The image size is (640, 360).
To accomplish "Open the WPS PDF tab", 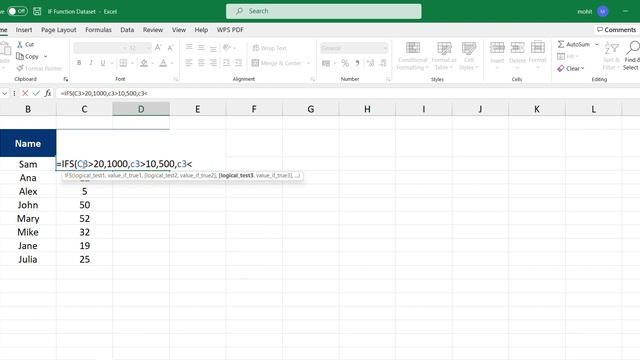I will point(230,30).
